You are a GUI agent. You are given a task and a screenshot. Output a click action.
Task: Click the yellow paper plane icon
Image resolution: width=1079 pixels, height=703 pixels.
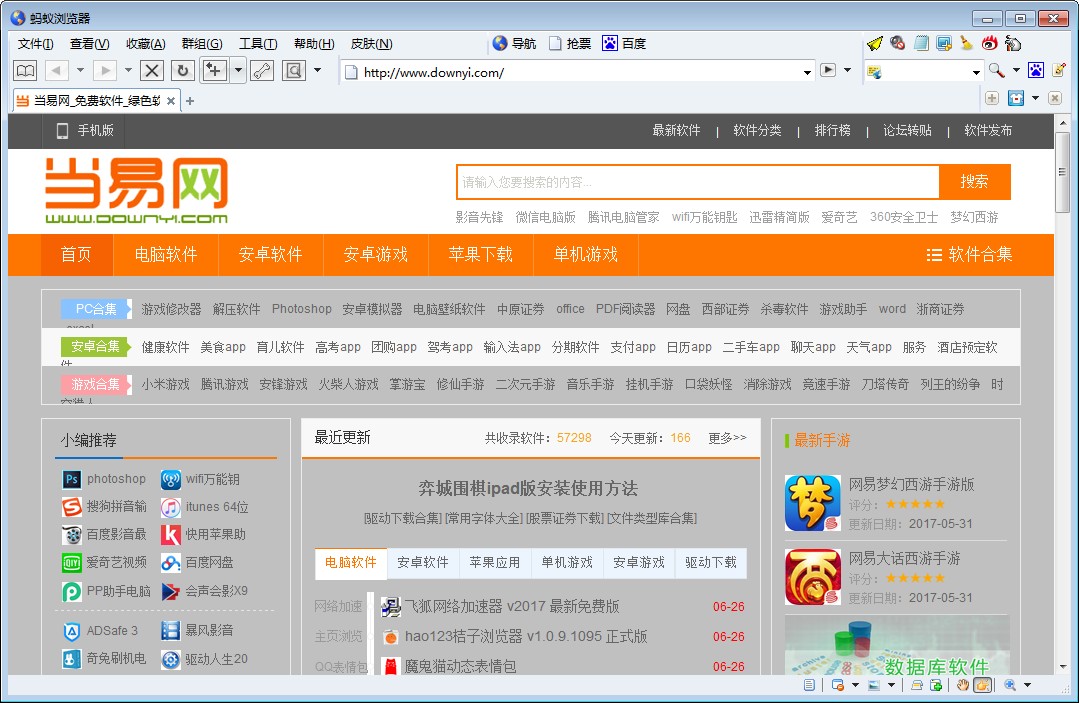tap(874, 42)
